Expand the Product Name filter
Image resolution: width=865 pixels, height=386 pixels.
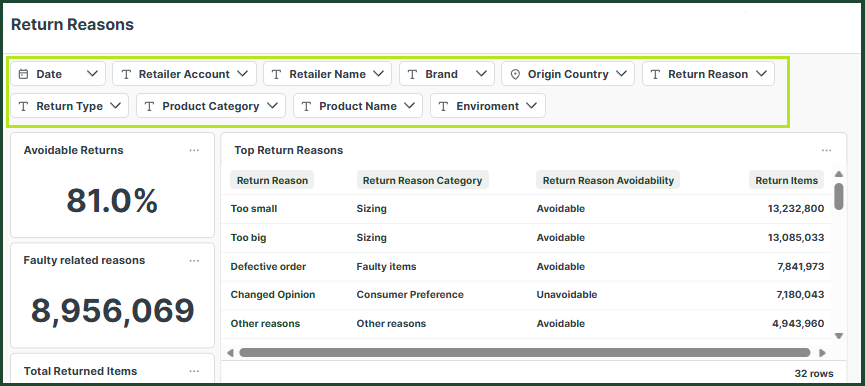(357, 106)
